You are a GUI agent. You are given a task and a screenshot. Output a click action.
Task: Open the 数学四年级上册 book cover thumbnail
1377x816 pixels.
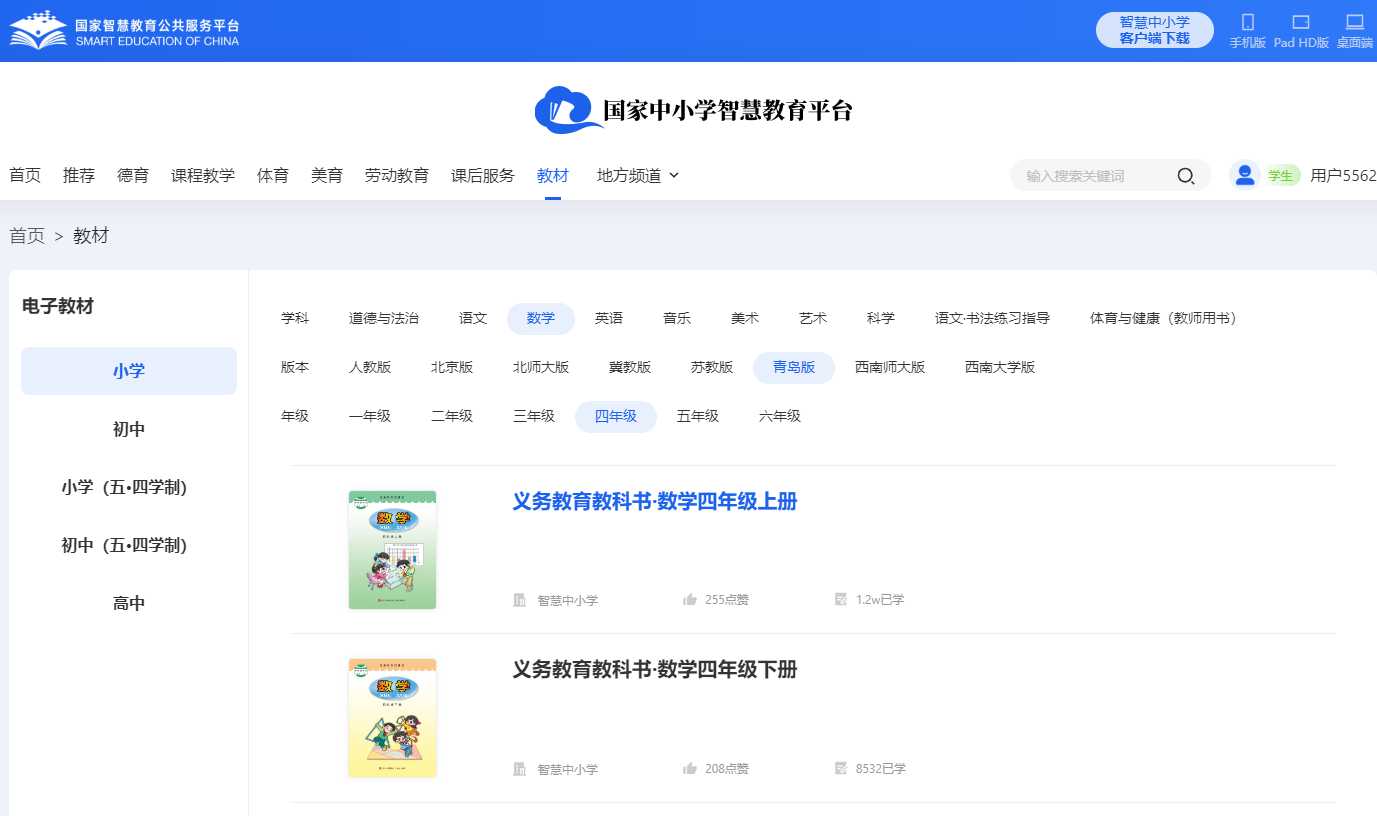pyautogui.click(x=392, y=550)
